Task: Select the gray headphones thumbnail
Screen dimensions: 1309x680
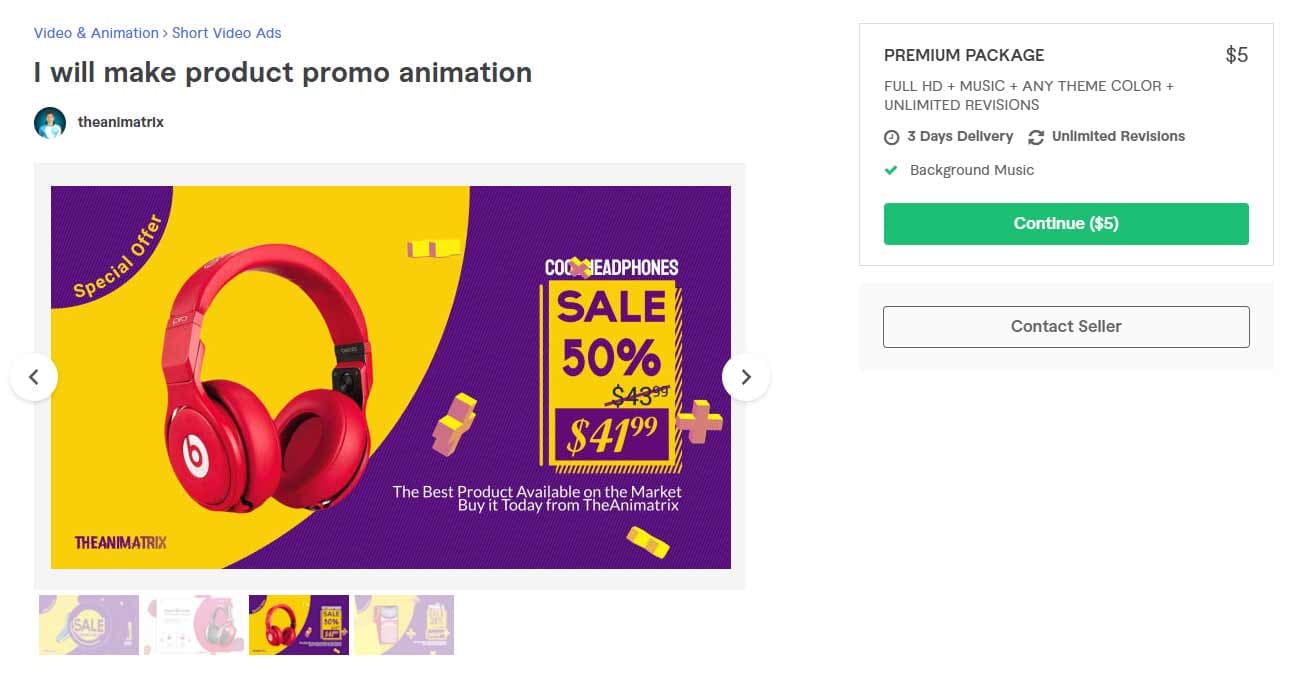Action: [194, 625]
